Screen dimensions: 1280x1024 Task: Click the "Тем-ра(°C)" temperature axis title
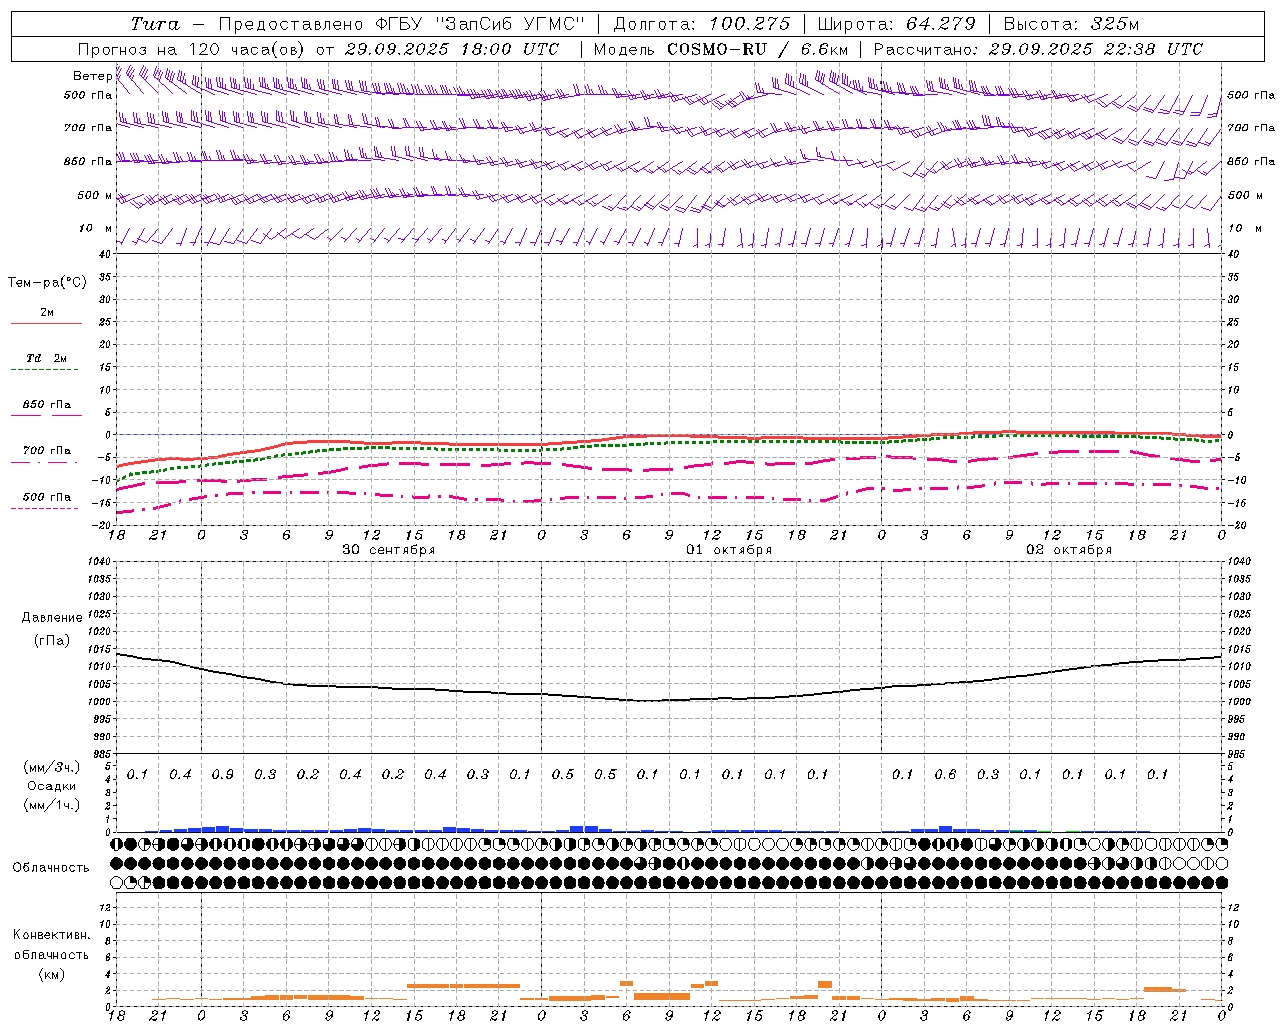coord(47,283)
